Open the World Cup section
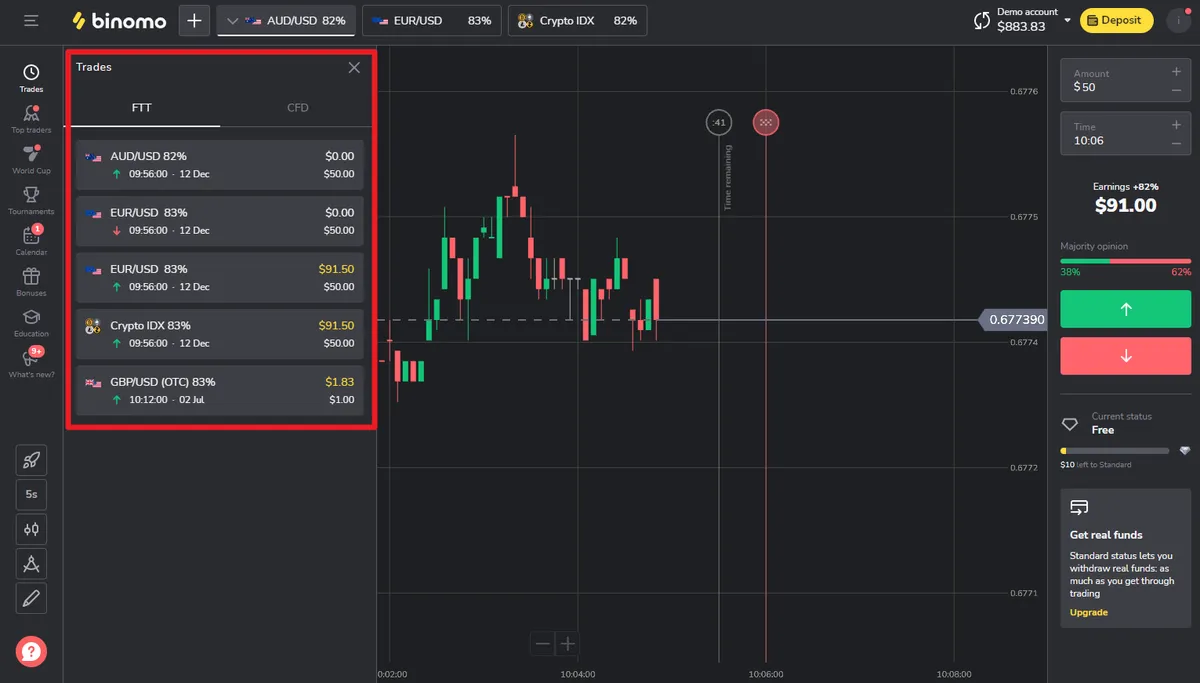 [x=31, y=160]
